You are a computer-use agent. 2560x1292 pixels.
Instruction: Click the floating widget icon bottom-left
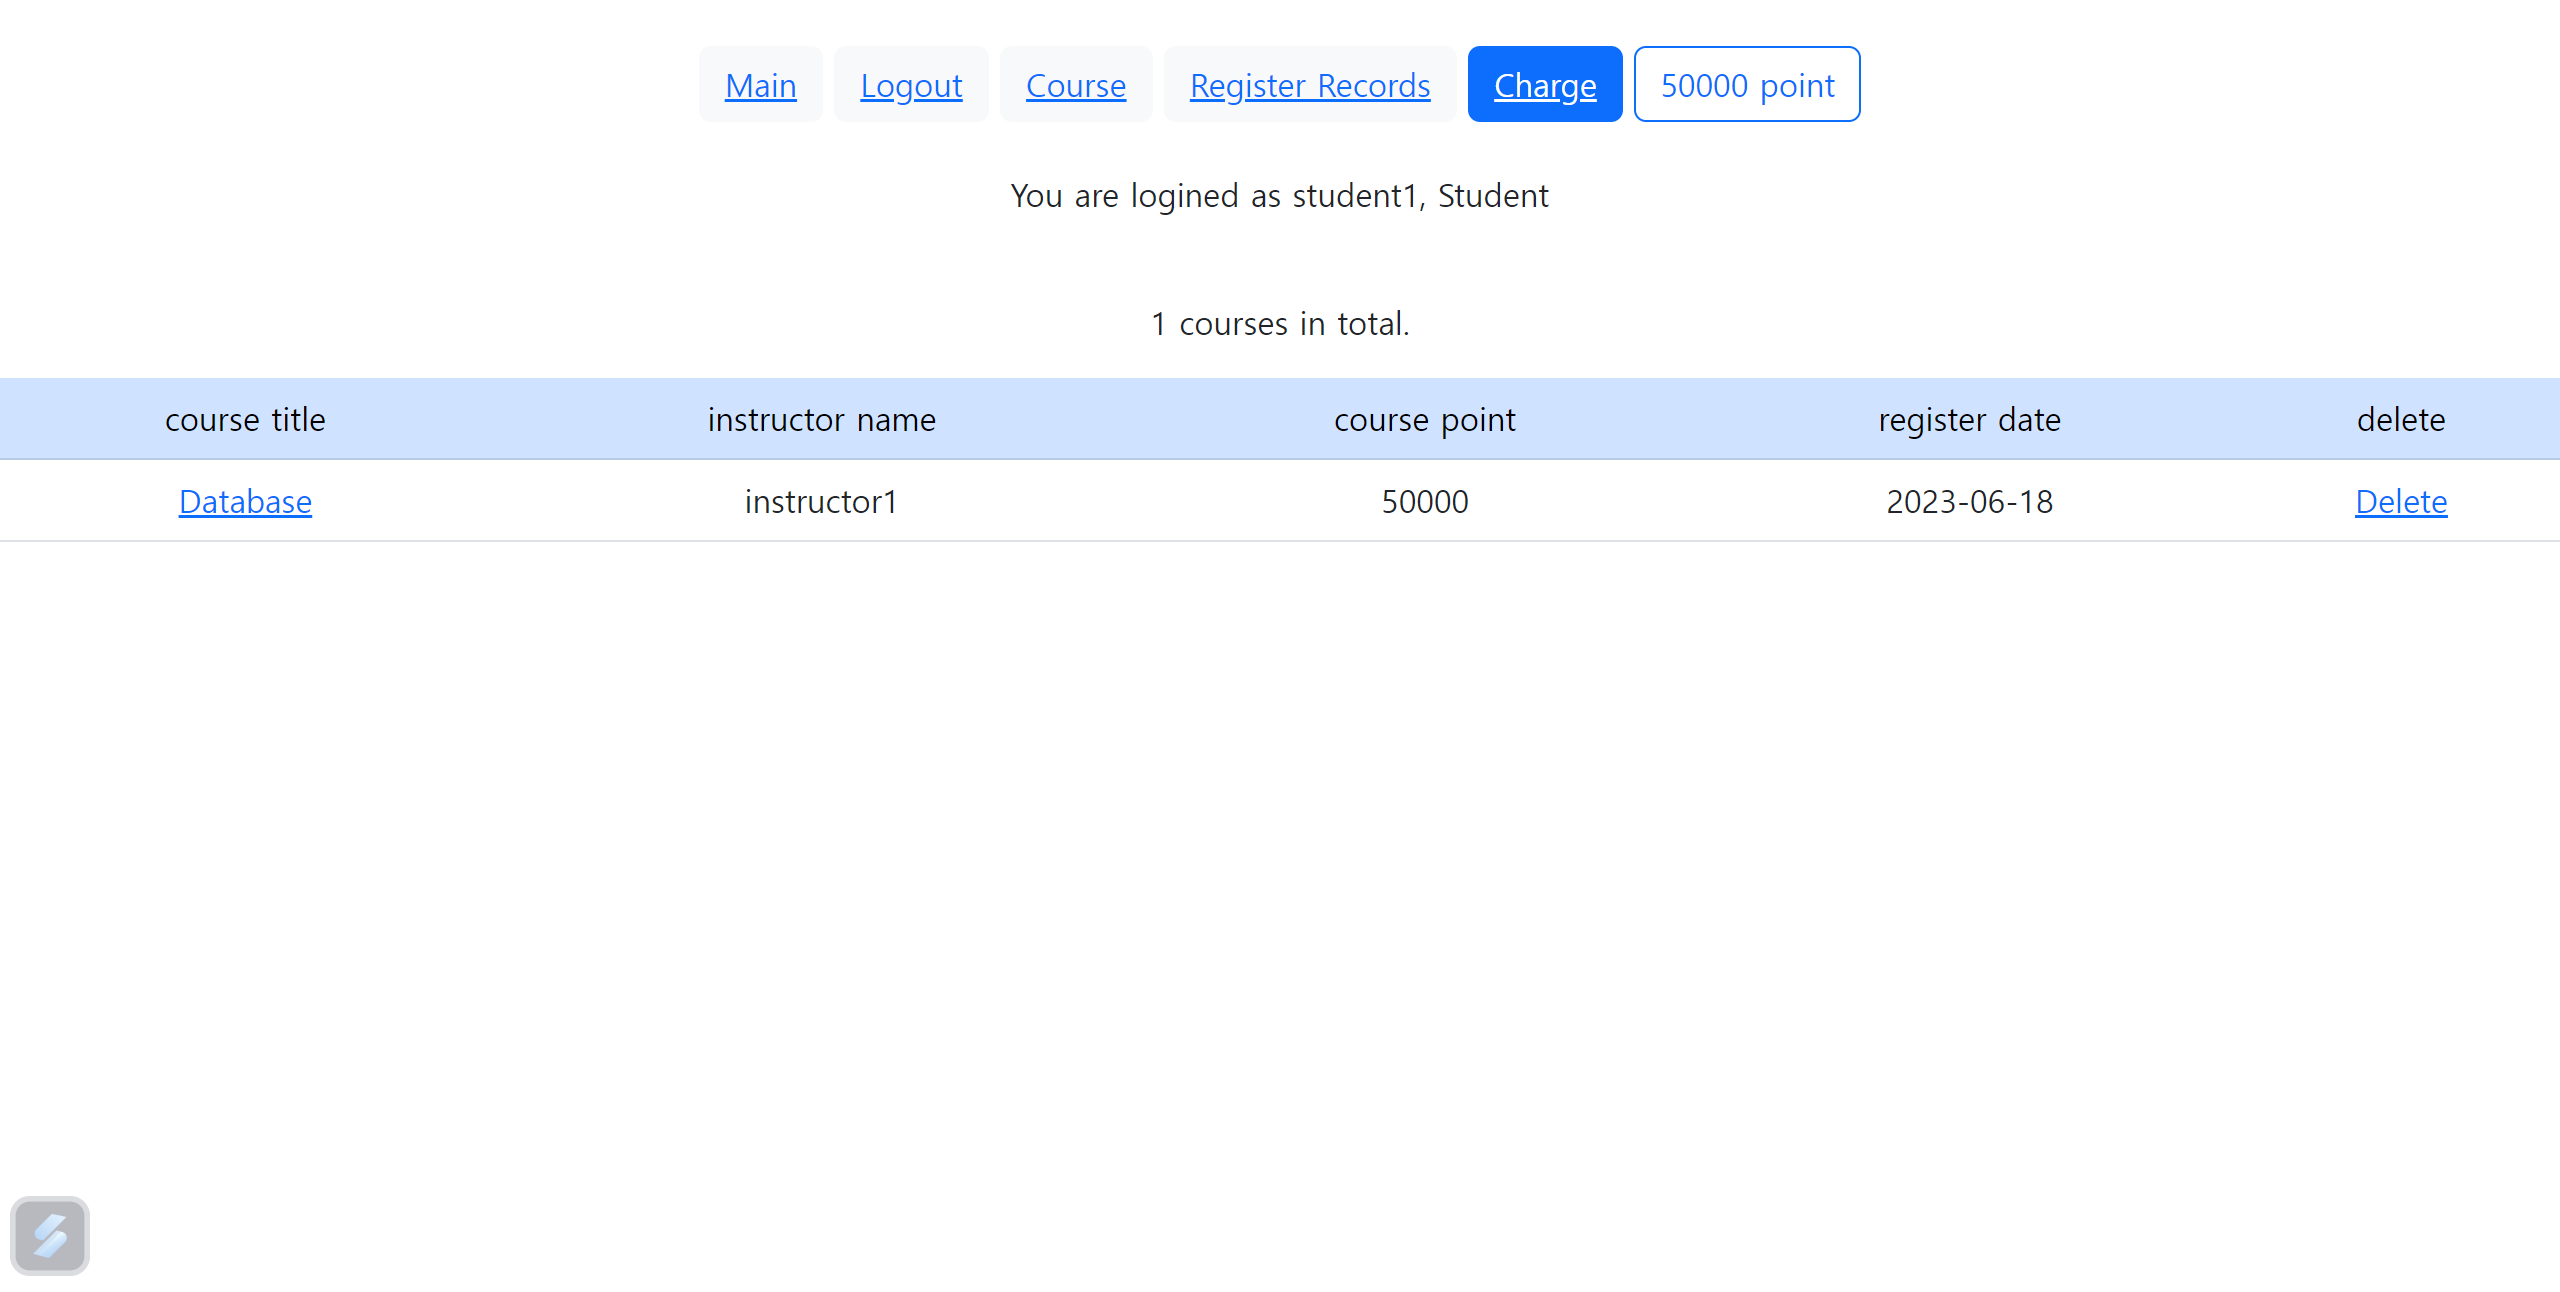point(50,1236)
